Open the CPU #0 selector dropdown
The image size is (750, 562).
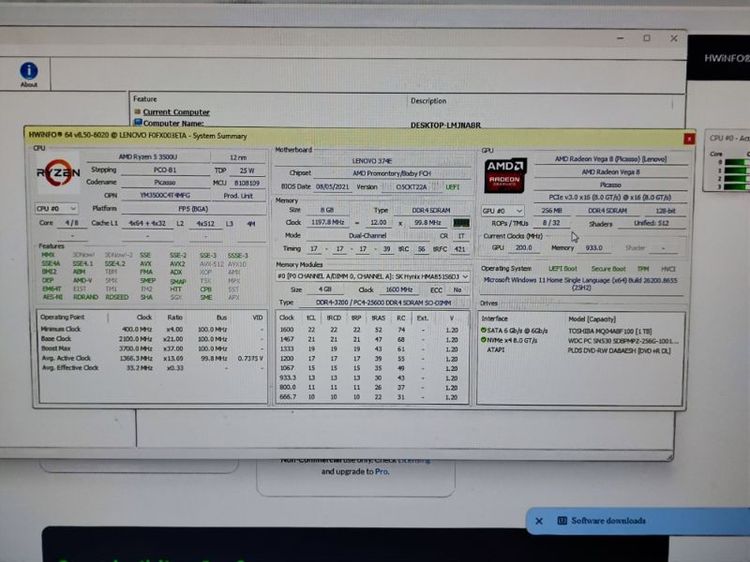pos(56,209)
